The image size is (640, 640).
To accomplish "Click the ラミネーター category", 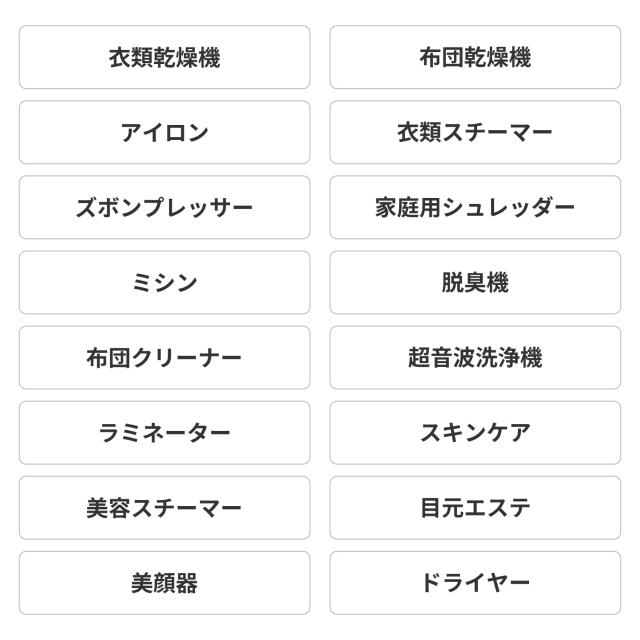I will pos(164,433).
